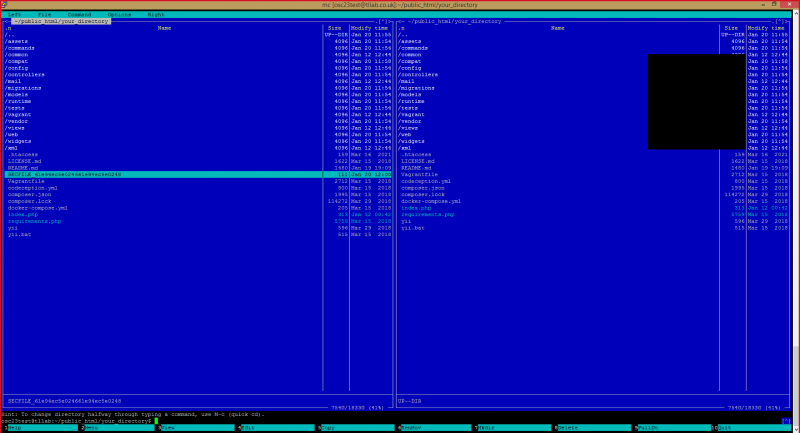Select index.php in the left panel
Viewport: 800px width, 433px height.
pyautogui.click(x=22, y=214)
